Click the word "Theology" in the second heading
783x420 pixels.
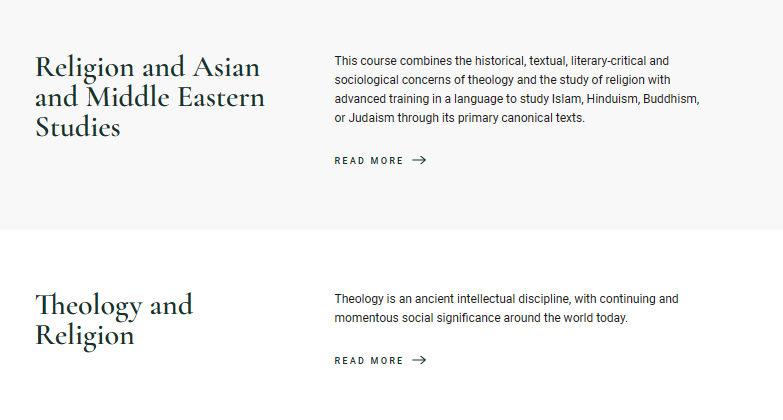[89, 306]
